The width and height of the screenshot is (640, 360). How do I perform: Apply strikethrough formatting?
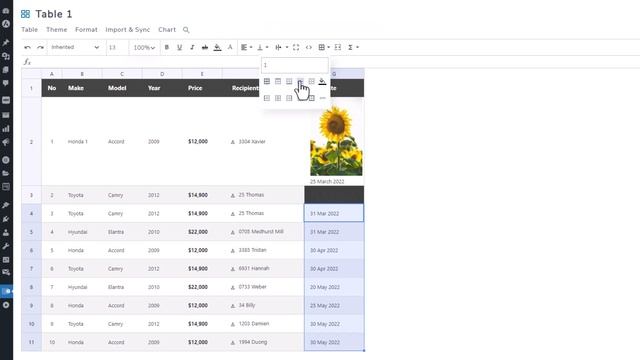205,47
